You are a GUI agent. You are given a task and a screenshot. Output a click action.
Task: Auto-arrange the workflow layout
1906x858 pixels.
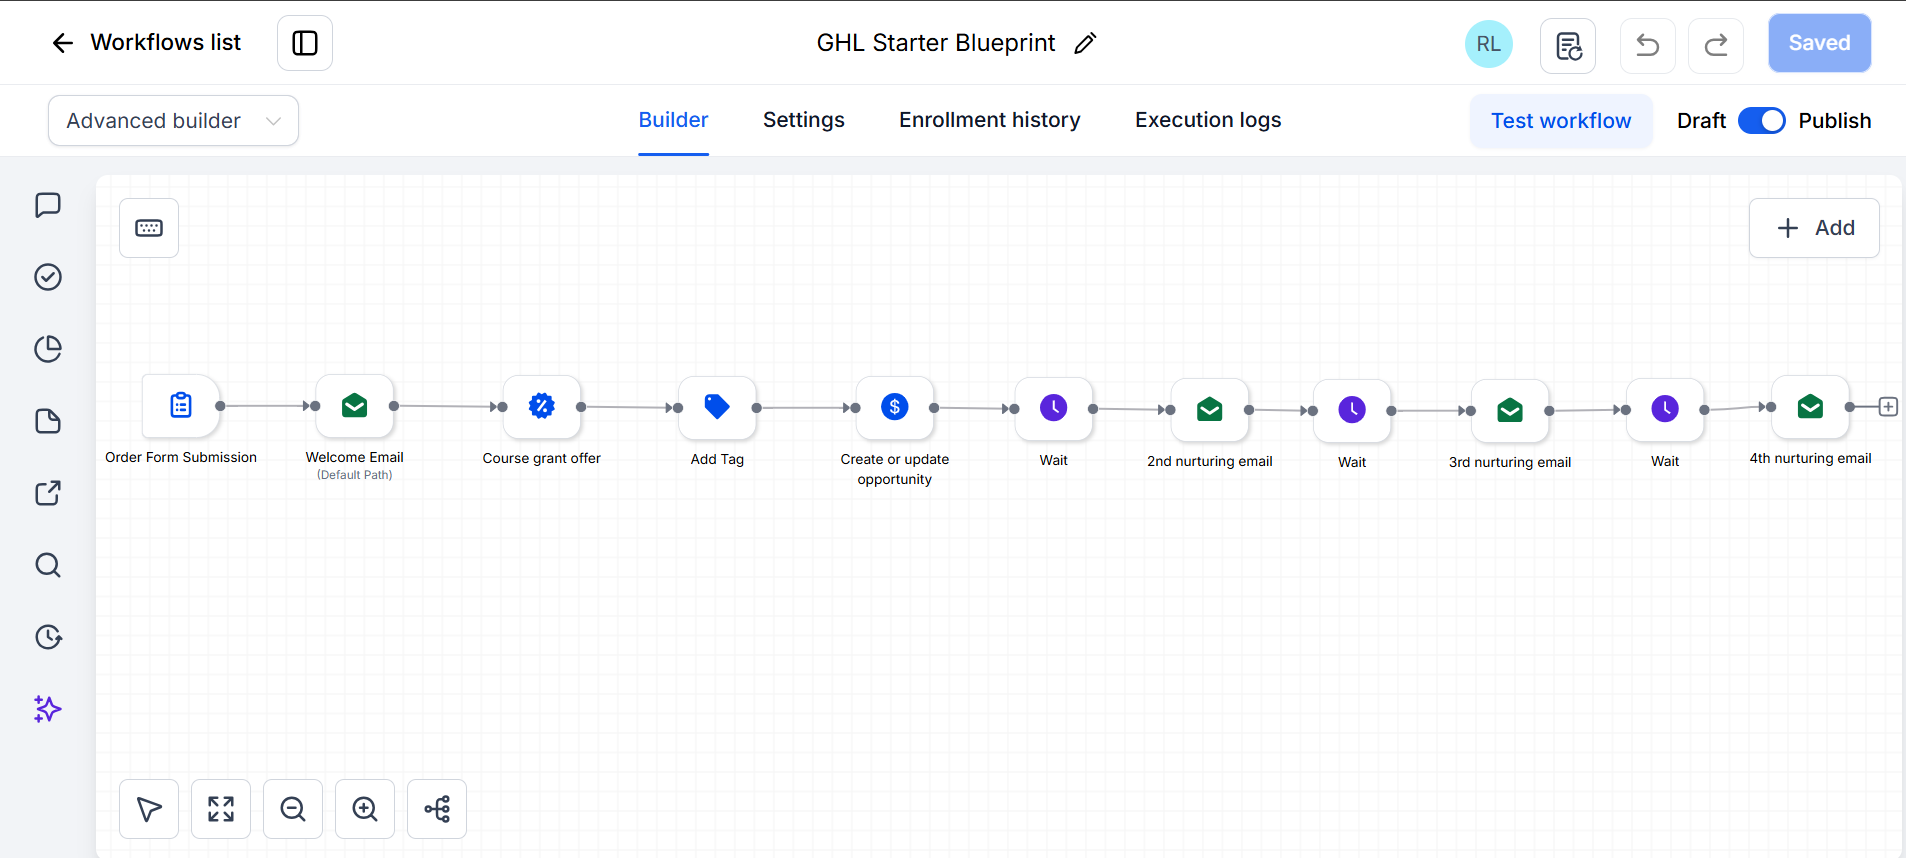(437, 809)
